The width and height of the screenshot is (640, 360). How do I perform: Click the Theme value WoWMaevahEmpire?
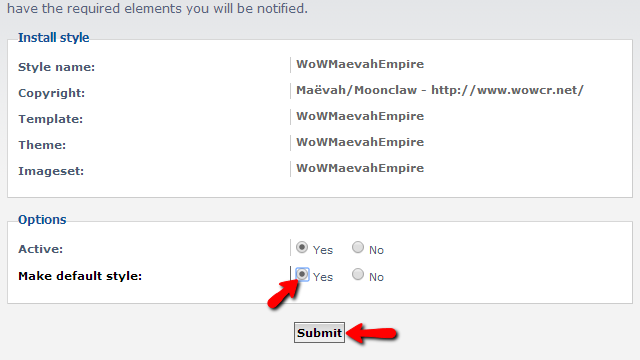tap(360, 142)
